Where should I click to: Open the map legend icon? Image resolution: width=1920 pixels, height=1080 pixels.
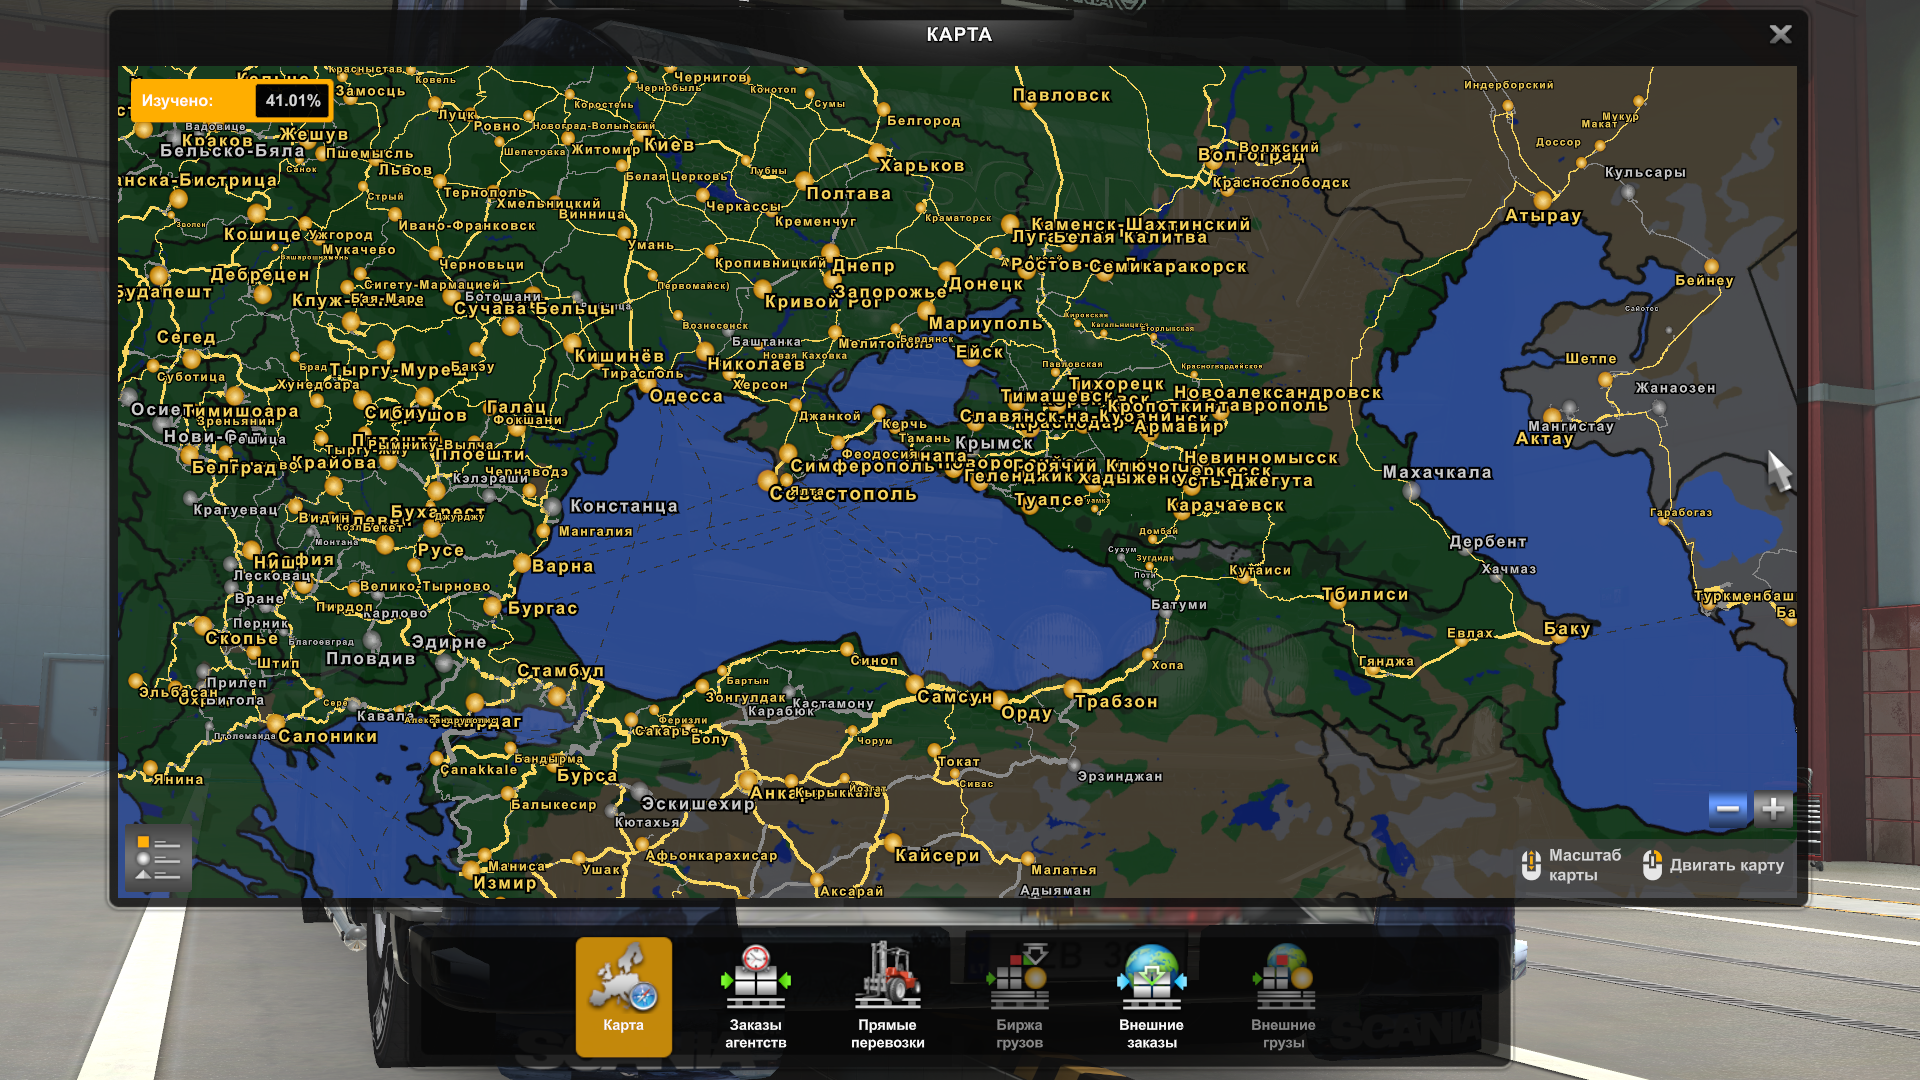158,857
